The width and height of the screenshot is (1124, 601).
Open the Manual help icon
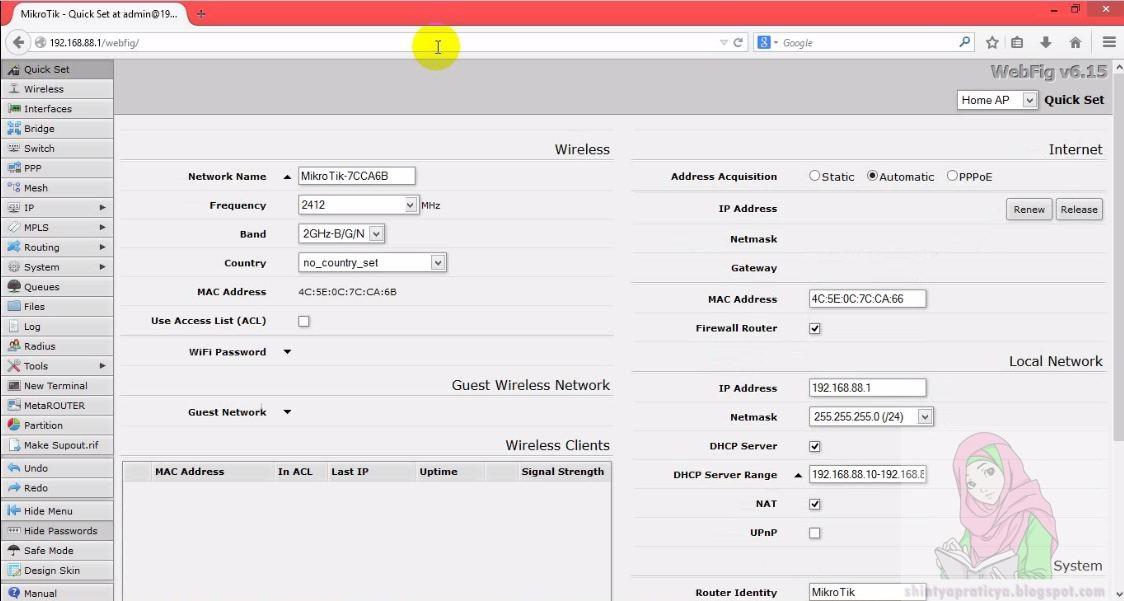[x=14, y=593]
